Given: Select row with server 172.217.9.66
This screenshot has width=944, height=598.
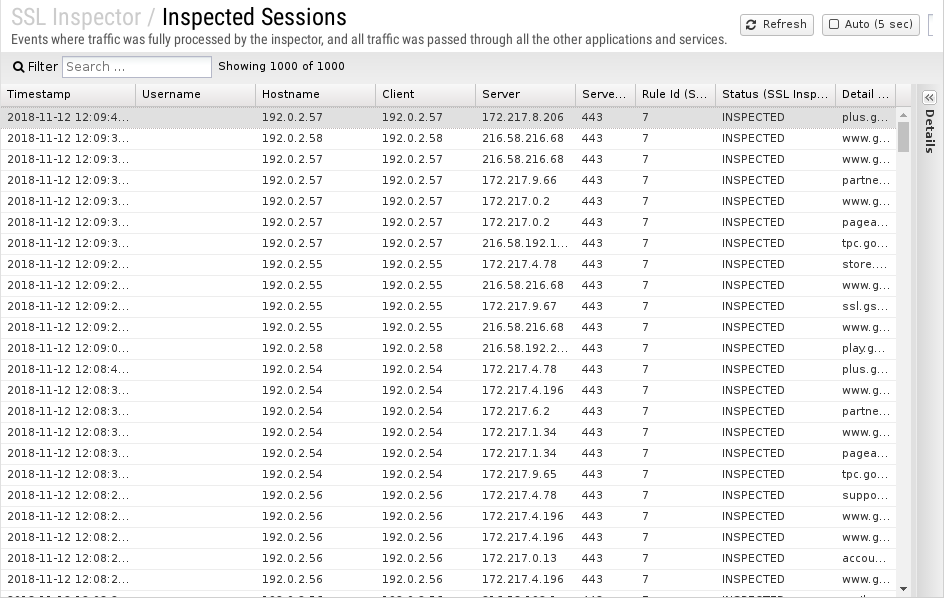Looking at the screenshot, I should 448,181.
